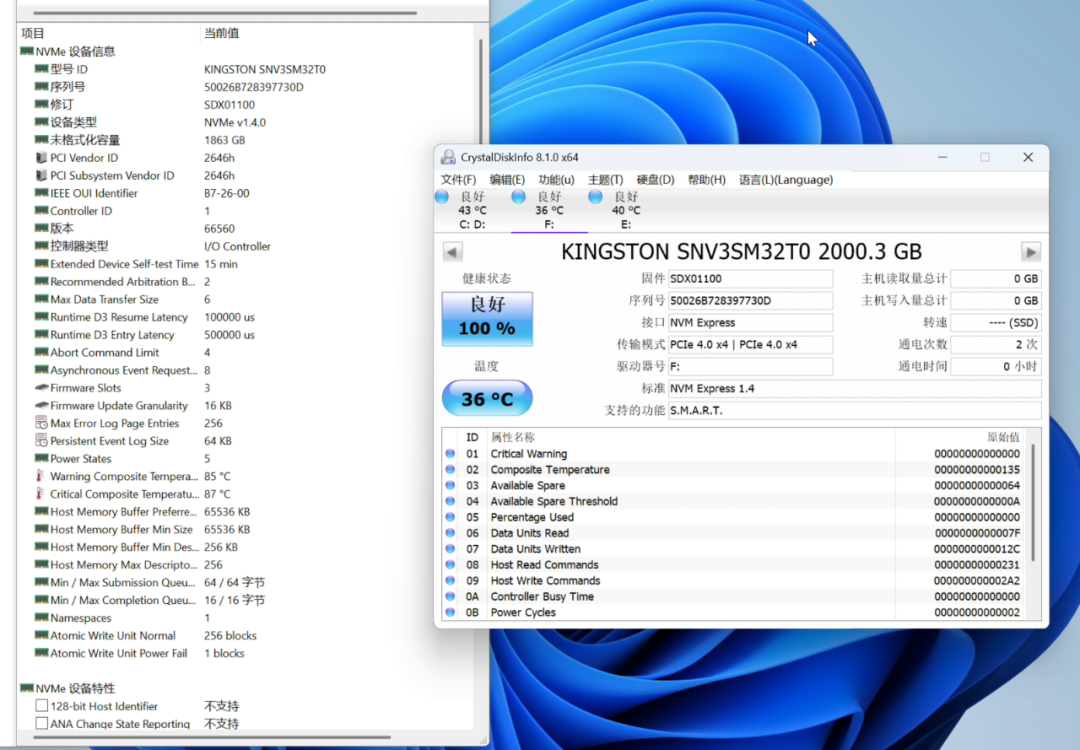The height and width of the screenshot is (750, 1080).
Task: Click the log icon beside Persistent Event Log Size
Action: [41, 441]
